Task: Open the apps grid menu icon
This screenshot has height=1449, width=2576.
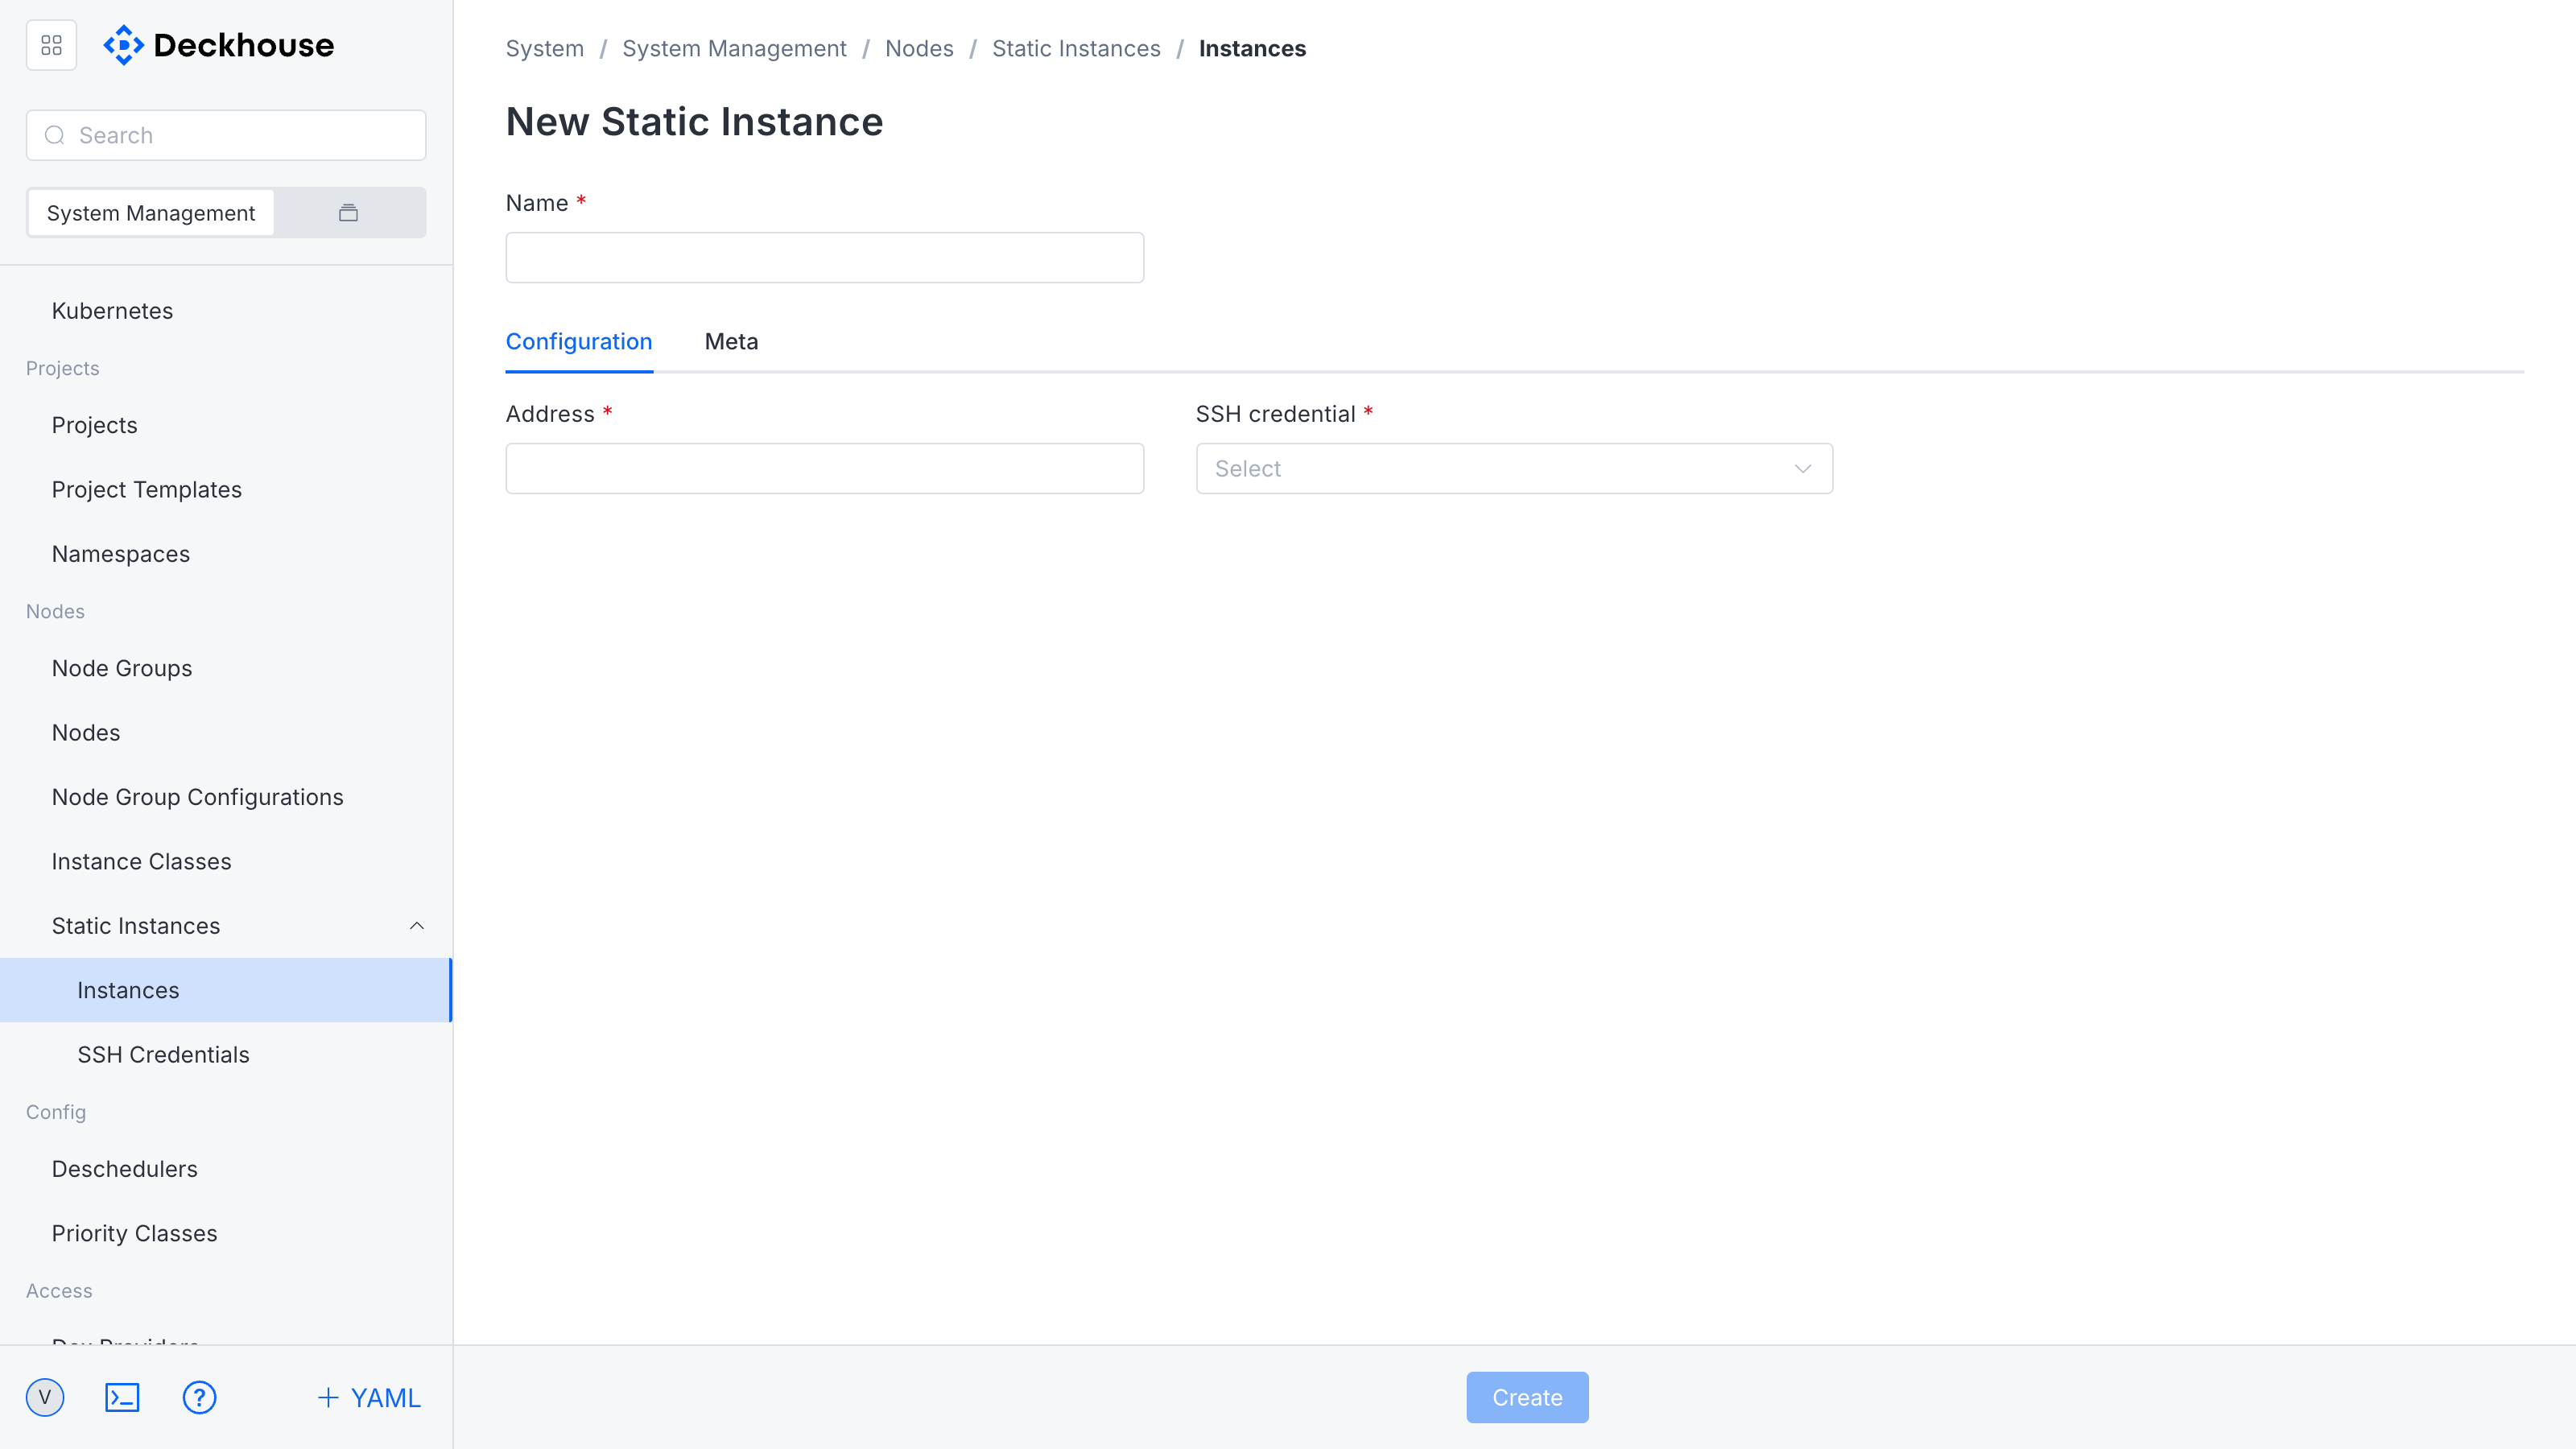Action: [x=51, y=45]
